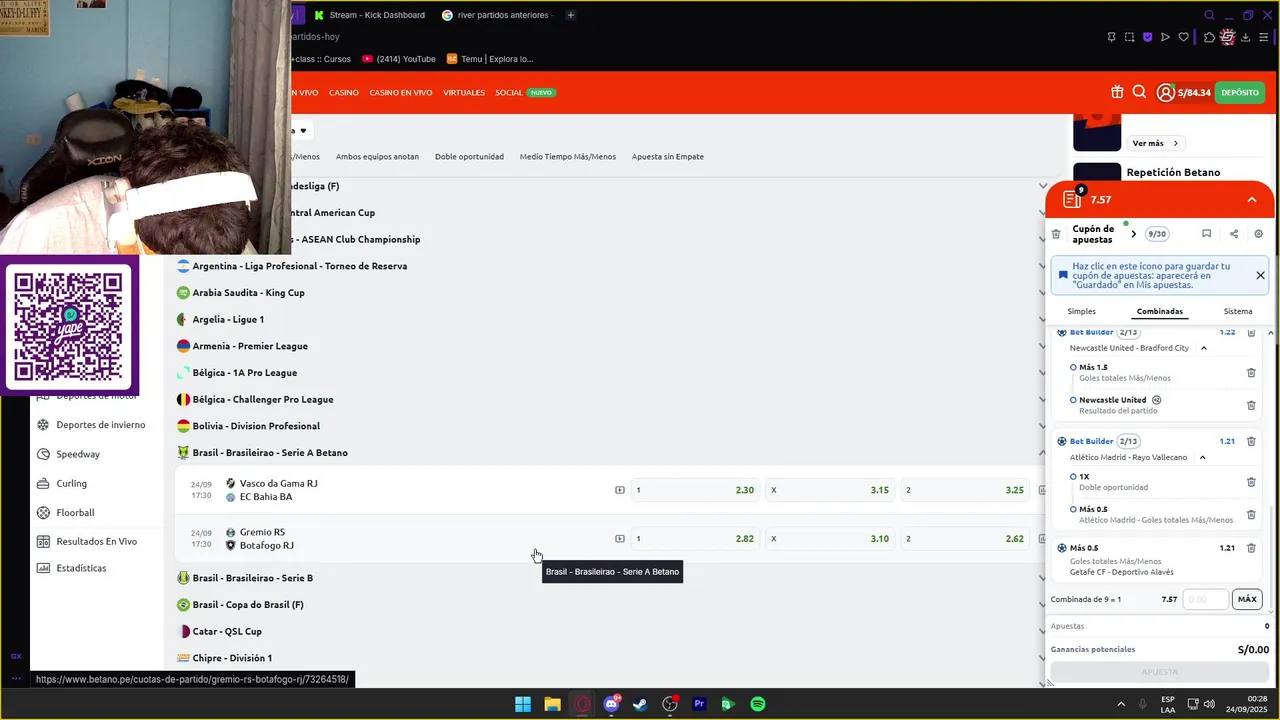Switch to Sistema bet tab
1280x720 pixels.
(1238, 311)
